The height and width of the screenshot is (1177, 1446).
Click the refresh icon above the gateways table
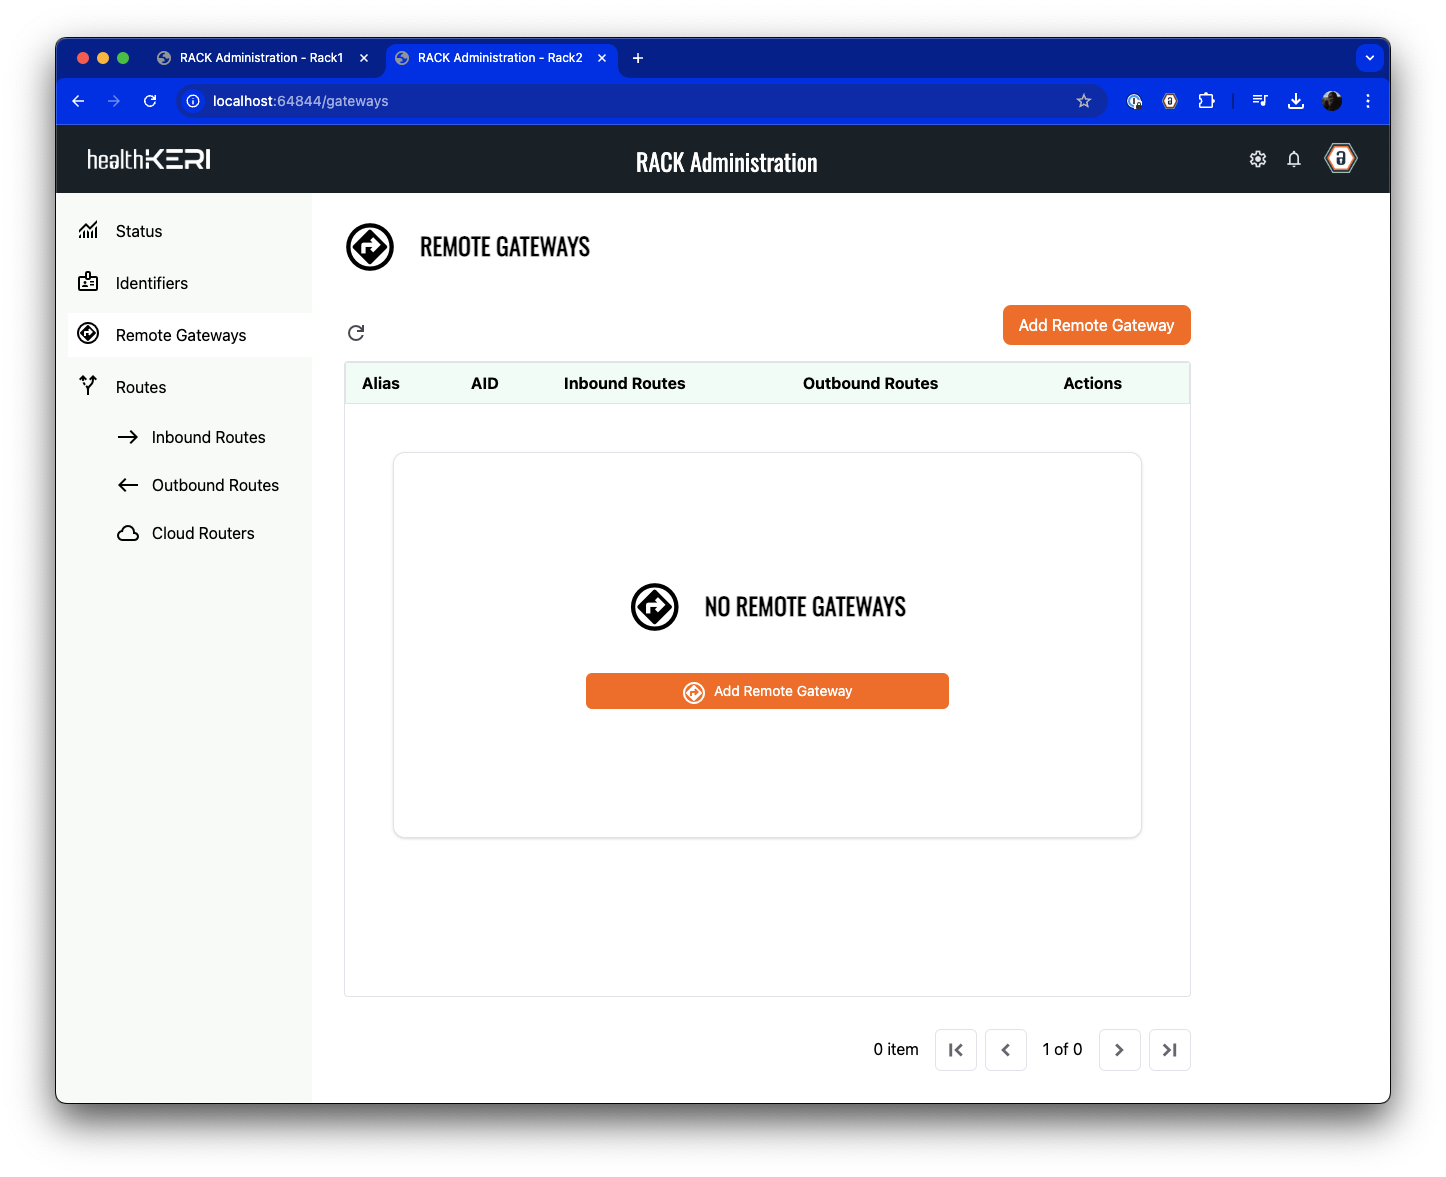point(356,332)
